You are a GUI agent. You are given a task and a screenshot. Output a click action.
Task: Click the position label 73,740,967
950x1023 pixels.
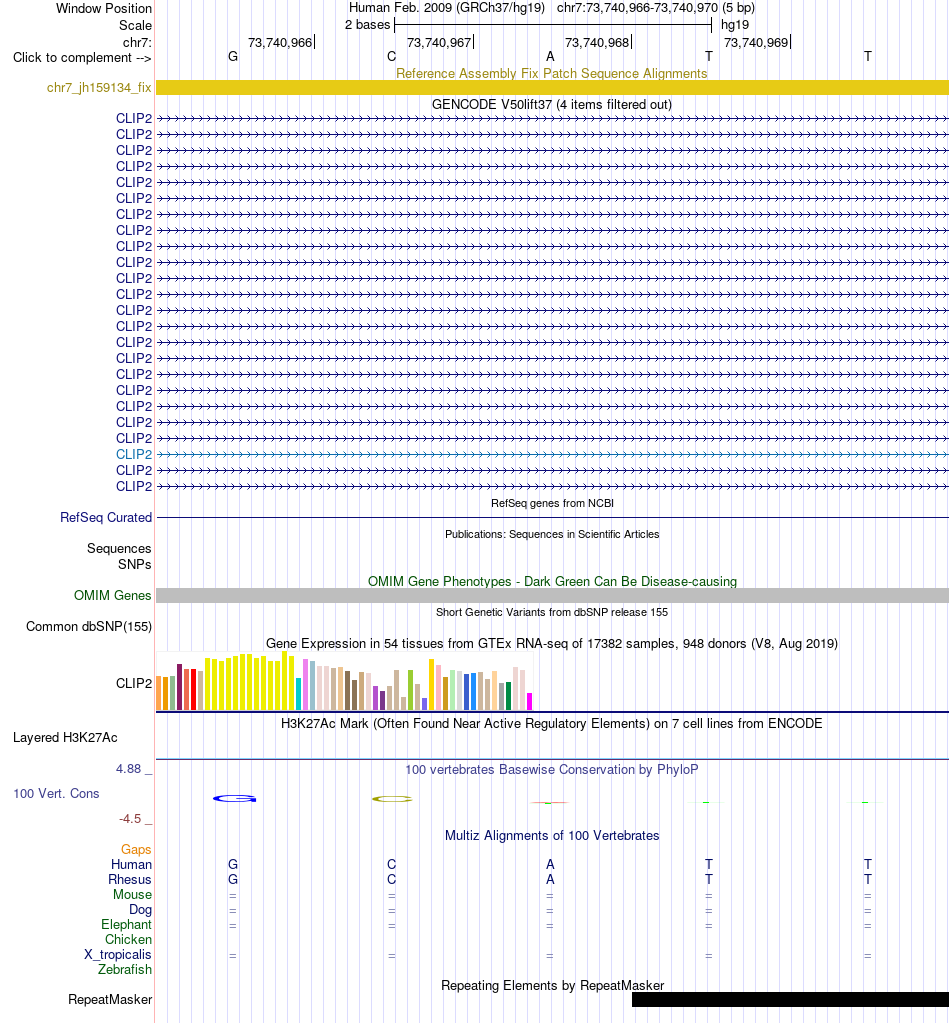click(x=439, y=42)
